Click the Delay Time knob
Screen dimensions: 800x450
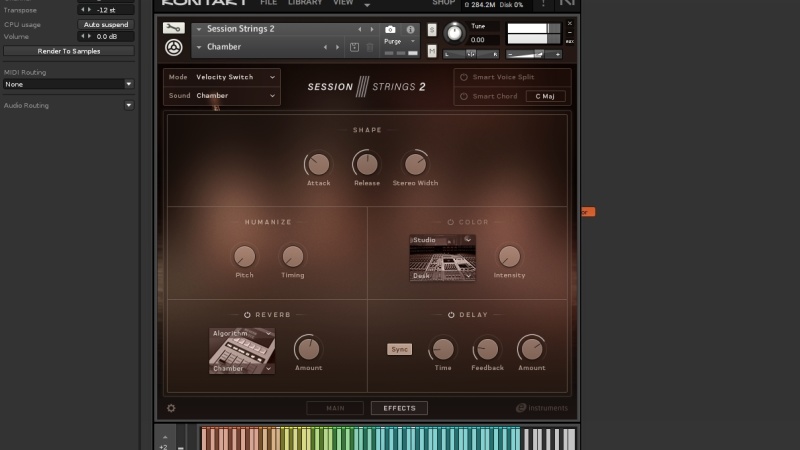tap(442, 349)
